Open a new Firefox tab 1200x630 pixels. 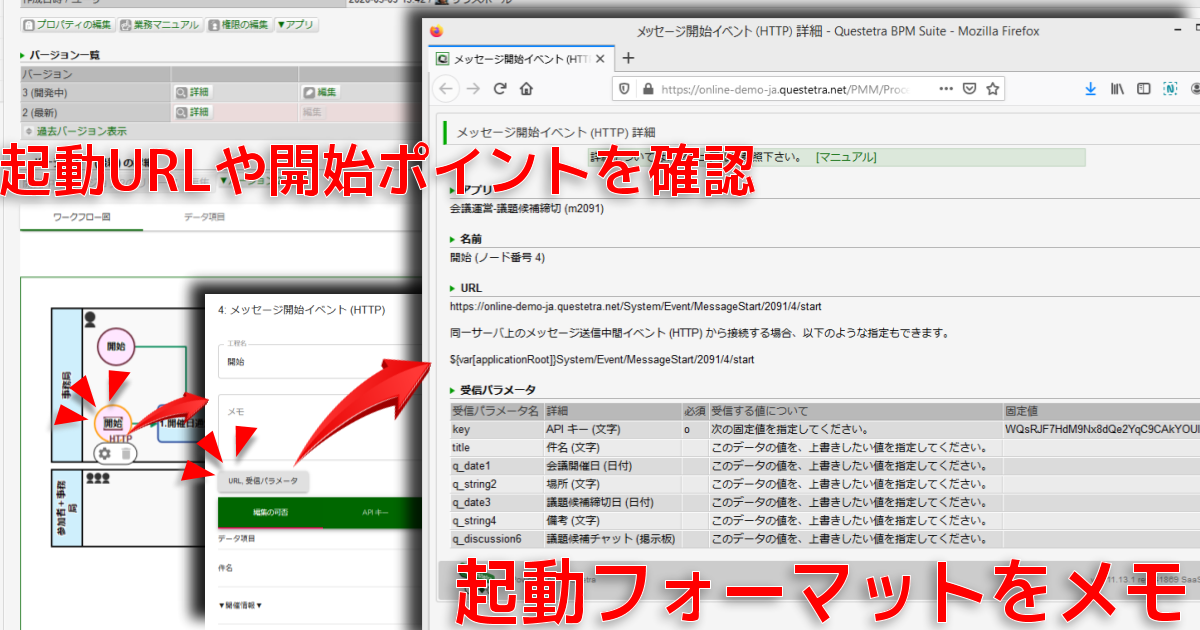pos(628,58)
